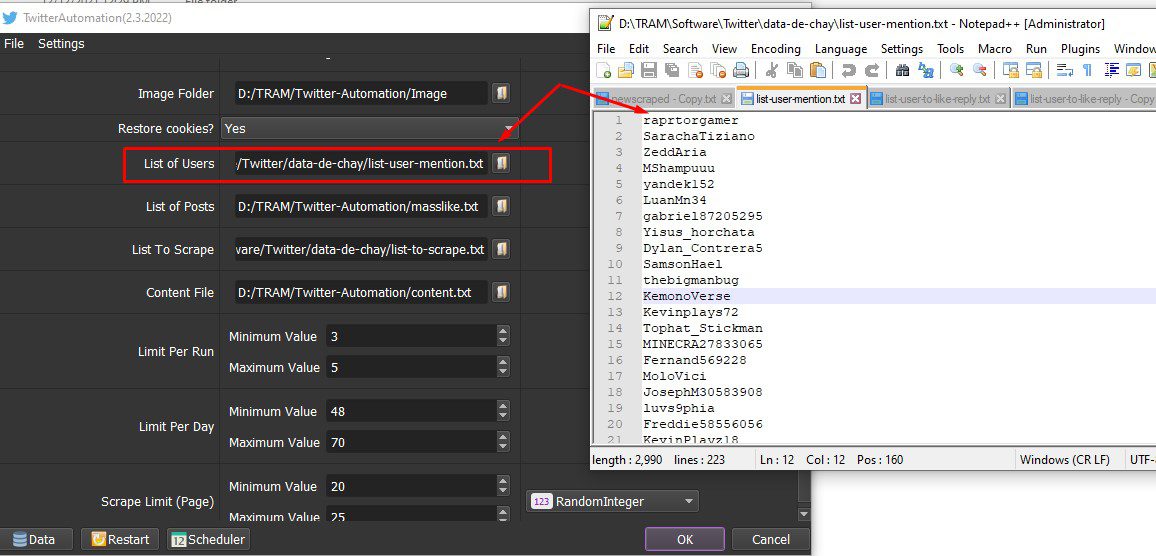Click the New file icon in Notepad++
1156x556 pixels.
(x=603, y=71)
